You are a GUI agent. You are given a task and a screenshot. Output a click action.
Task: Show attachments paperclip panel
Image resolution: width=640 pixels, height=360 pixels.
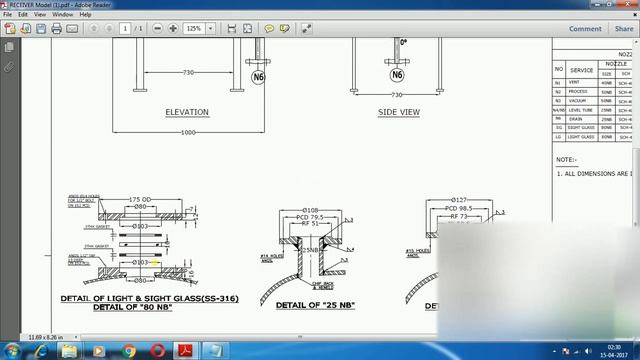(9, 67)
